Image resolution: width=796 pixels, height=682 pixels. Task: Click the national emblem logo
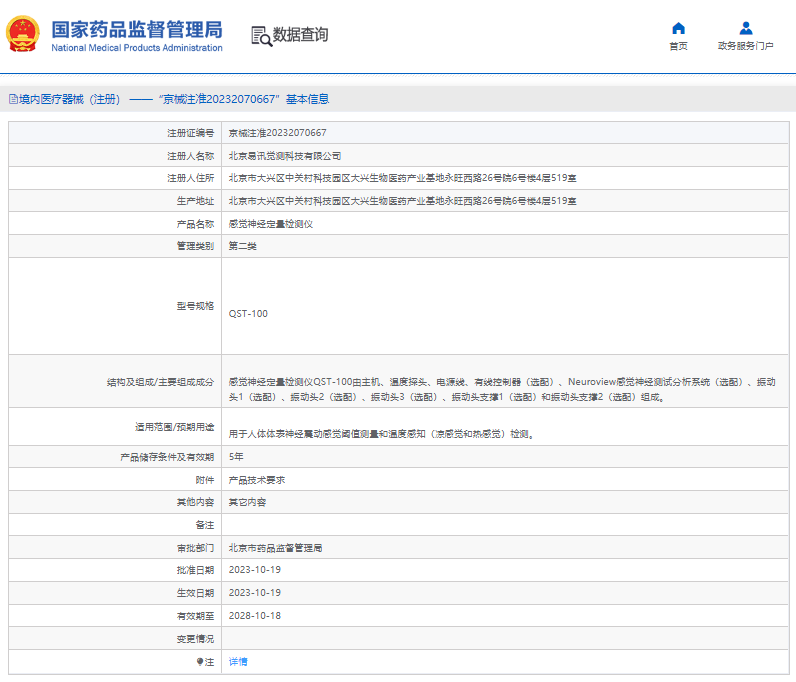22,34
